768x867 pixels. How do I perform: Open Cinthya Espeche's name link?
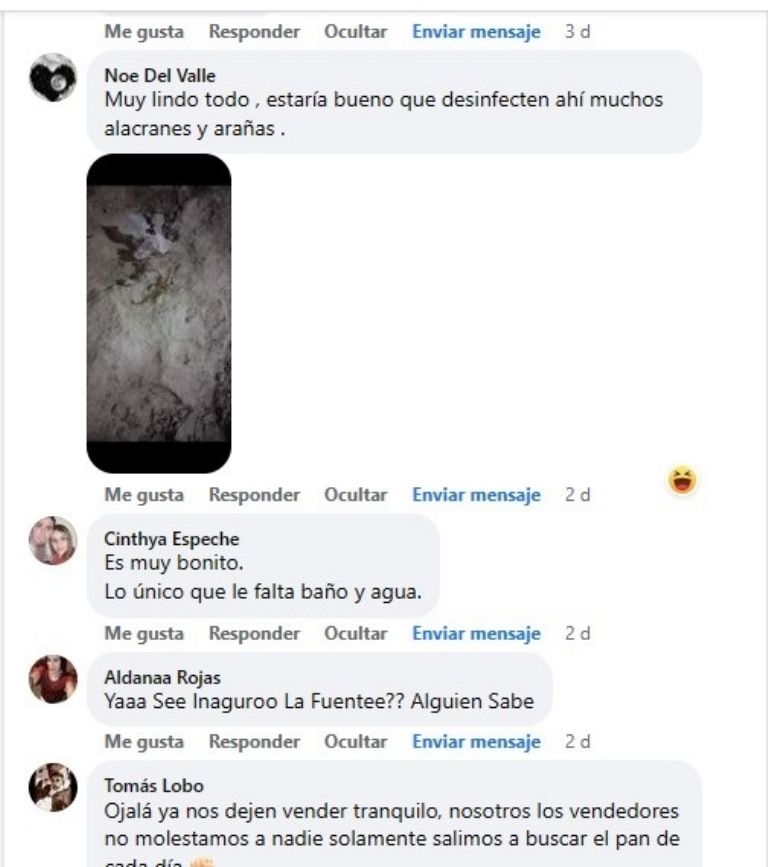172,539
